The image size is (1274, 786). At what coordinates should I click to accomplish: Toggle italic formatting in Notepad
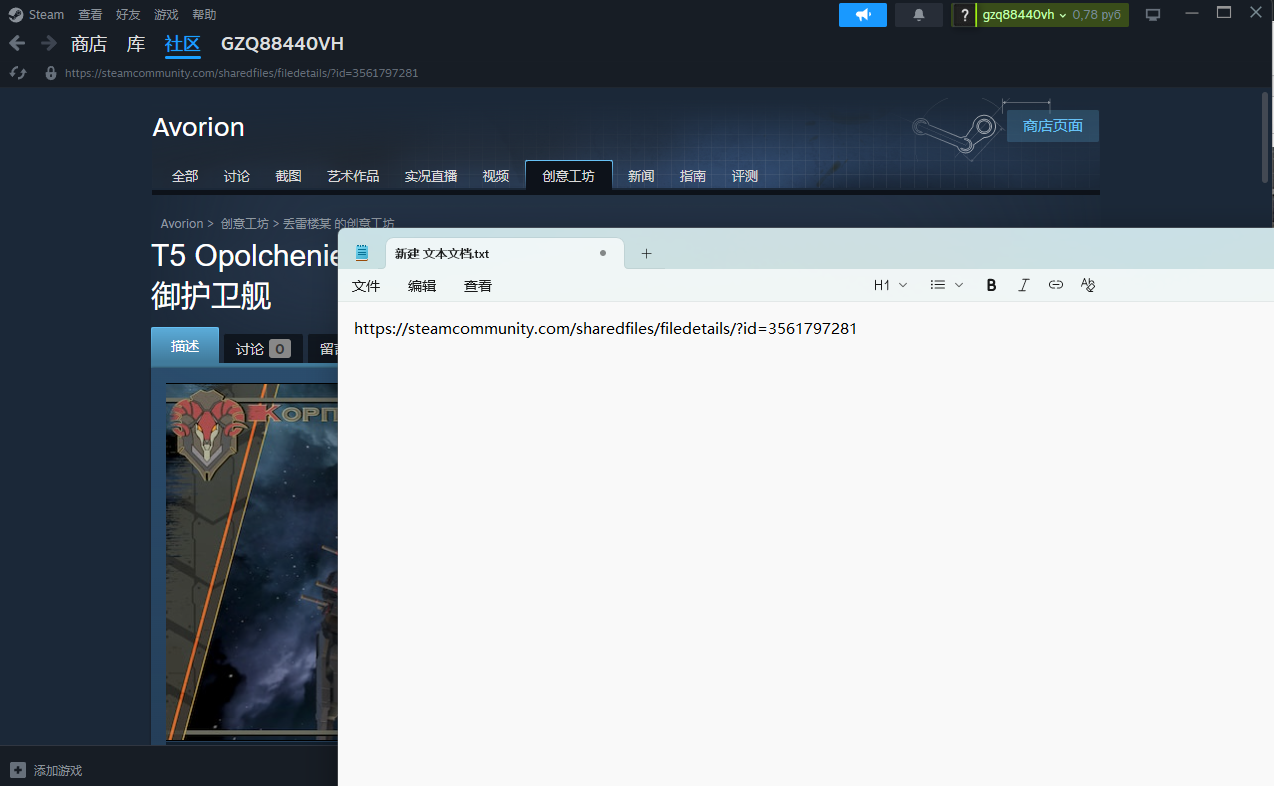pyautogui.click(x=1023, y=285)
